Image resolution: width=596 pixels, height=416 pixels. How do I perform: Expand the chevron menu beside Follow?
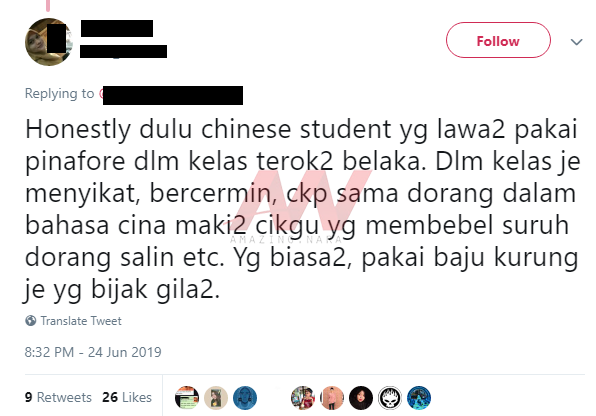pos(576,42)
